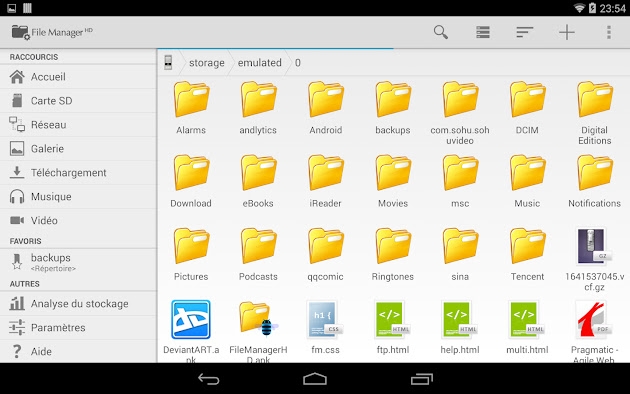Image resolution: width=630 pixels, height=394 pixels.
Task: Select device root icon in breadcrumb
Action: (168, 63)
